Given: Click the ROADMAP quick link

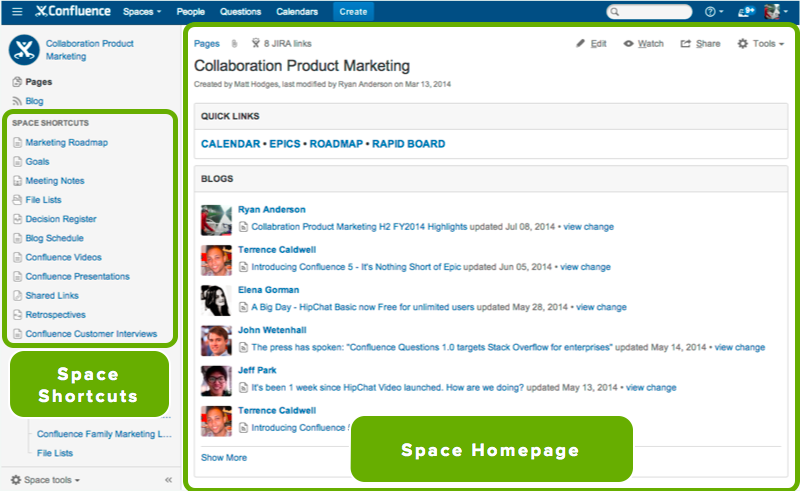Looking at the screenshot, I should point(336,144).
